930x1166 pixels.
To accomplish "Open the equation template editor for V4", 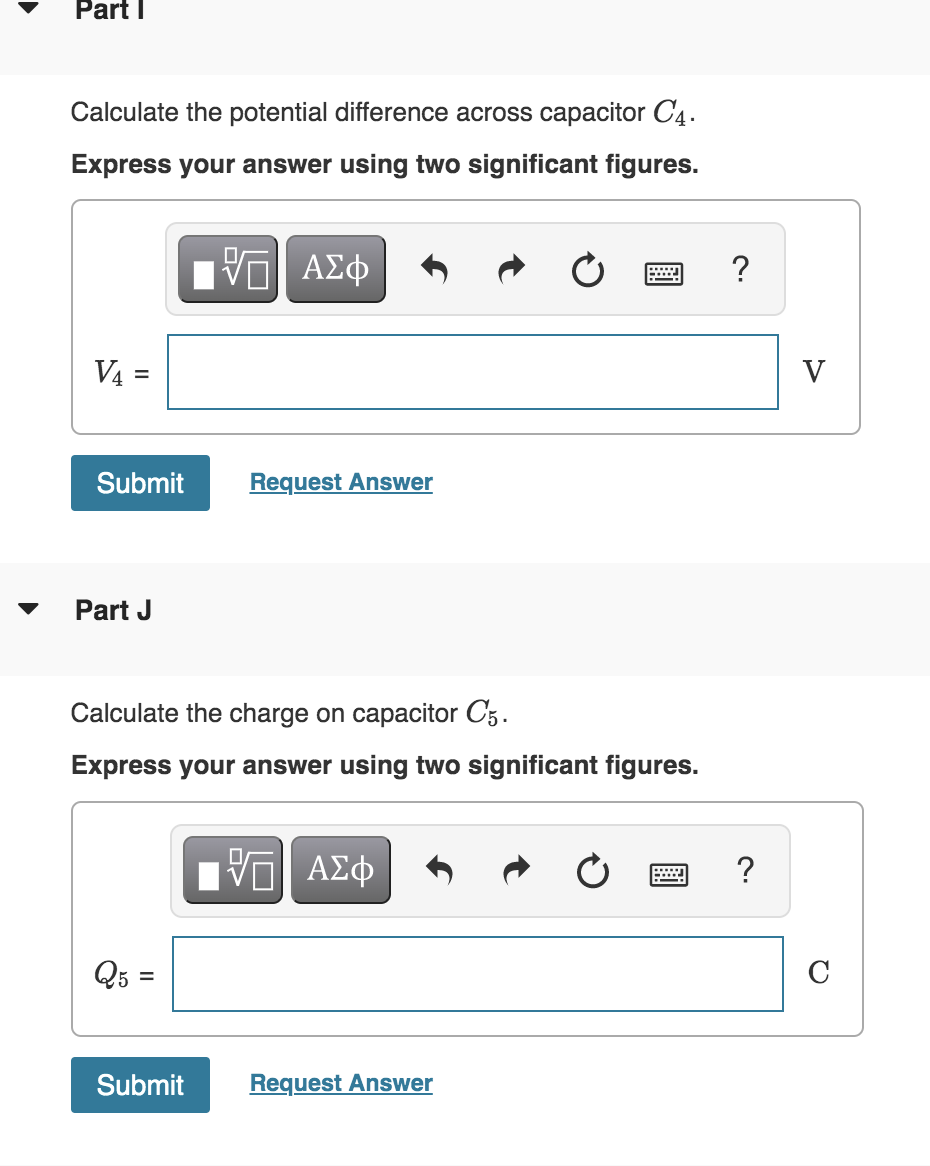I will point(227,268).
